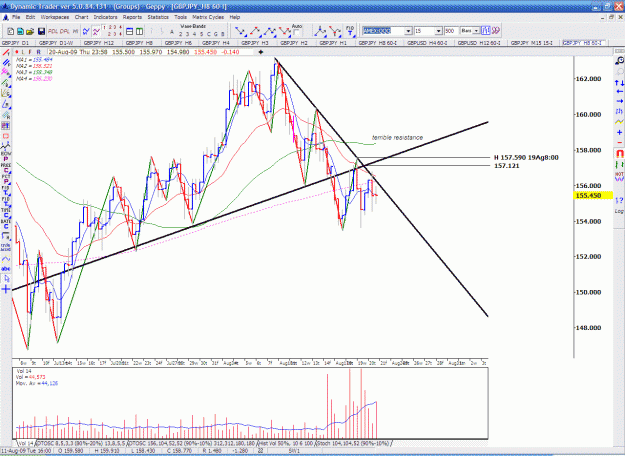625x456 pixels.
Task: Select the red rectangle drawing tool
Action: [6, 136]
